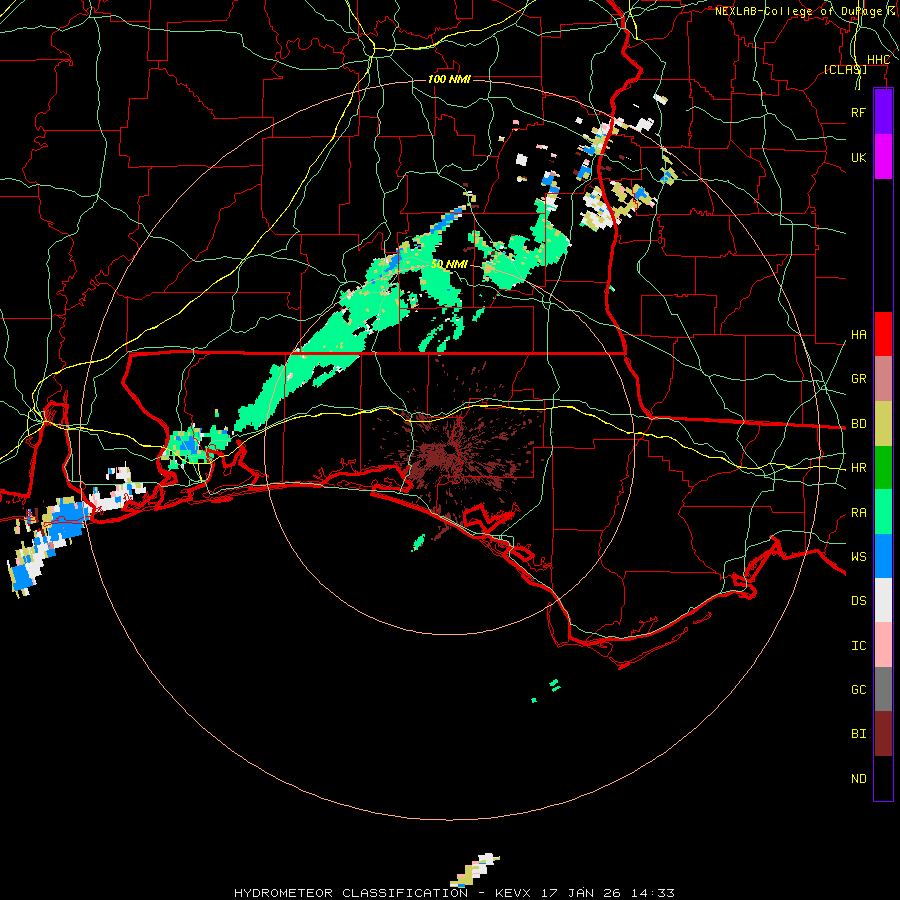Viewport: 900px width, 900px height.
Task: Click the ND black legend swatch
Action: [883, 778]
